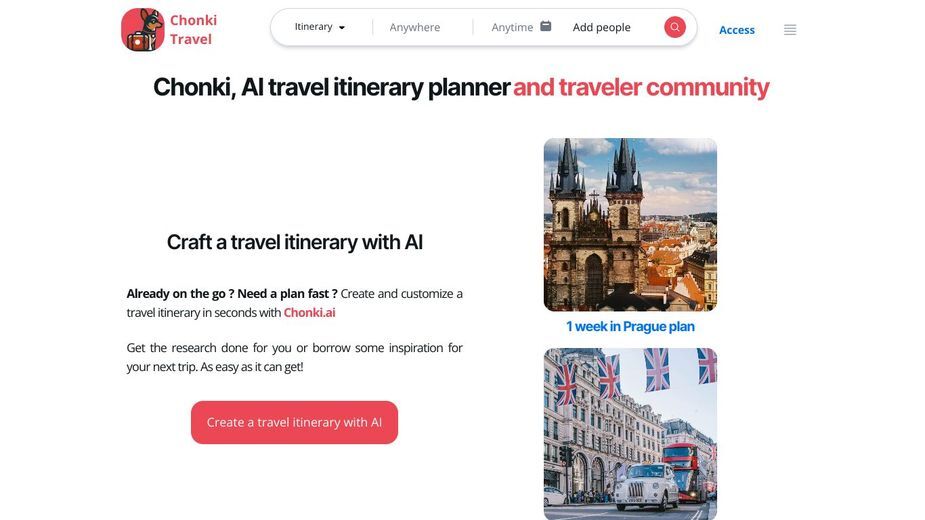Expand the Itinerary dropdown
This screenshot has height=520, width=925.
pyautogui.click(x=319, y=27)
